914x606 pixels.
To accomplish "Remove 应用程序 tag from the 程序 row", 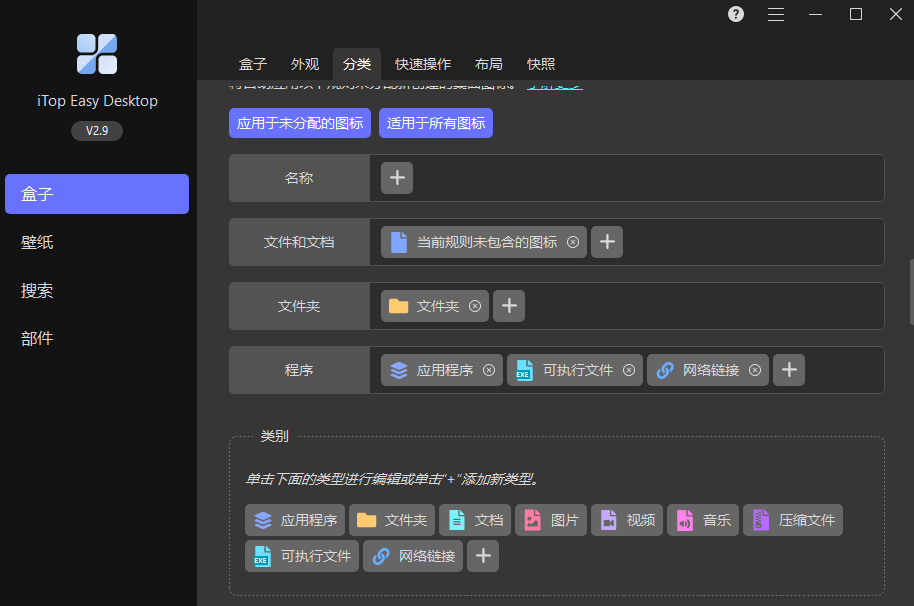I will (489, 370).
